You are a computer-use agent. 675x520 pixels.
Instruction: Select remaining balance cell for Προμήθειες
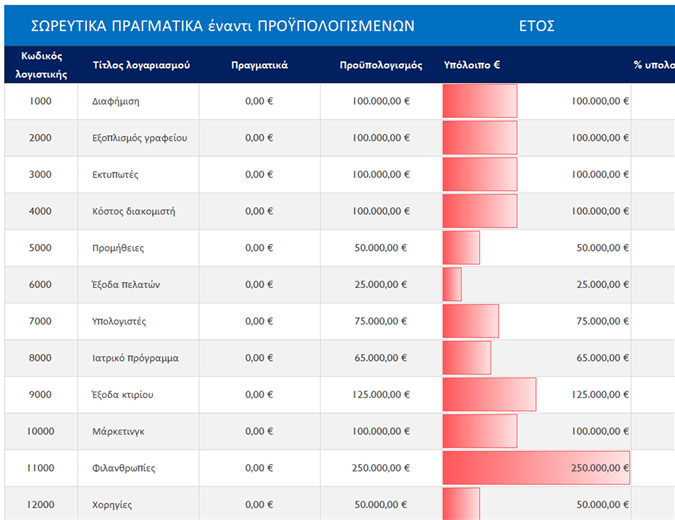(537, 248)
